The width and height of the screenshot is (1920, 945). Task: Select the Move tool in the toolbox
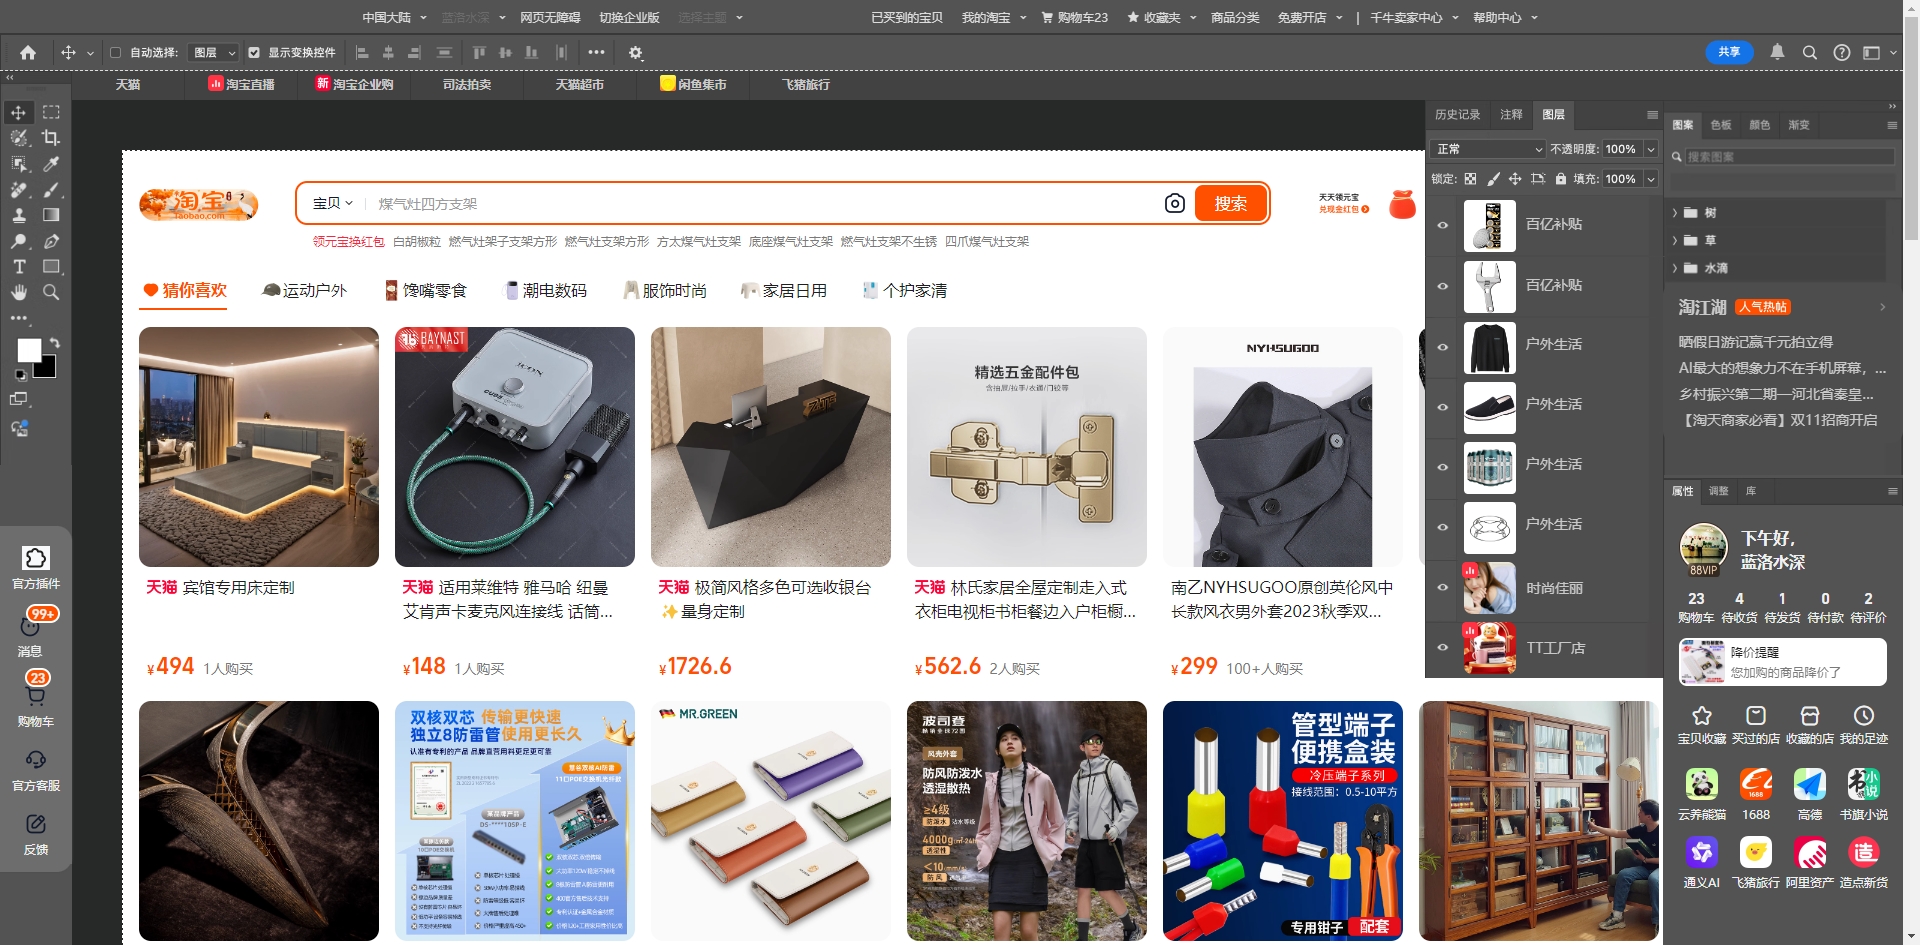(x=19, y=113)
